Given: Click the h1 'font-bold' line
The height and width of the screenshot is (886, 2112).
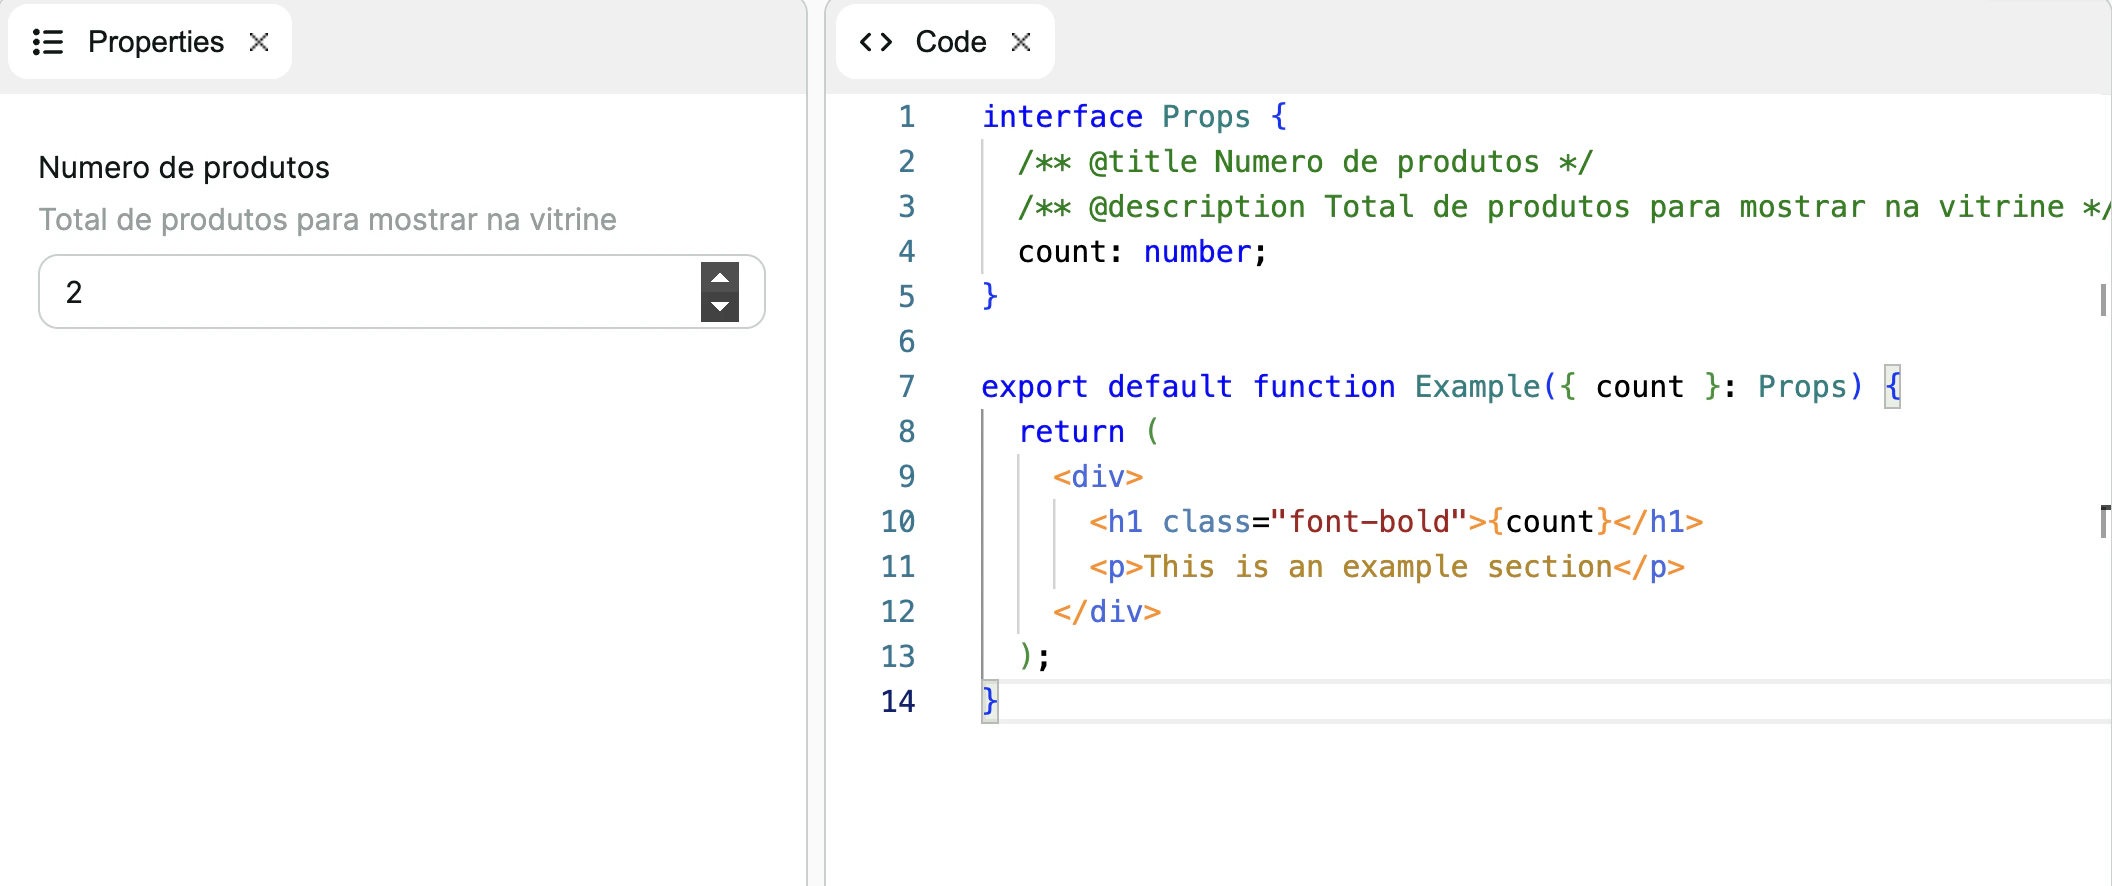Looking at the screenshot, I should point(1396,521).
